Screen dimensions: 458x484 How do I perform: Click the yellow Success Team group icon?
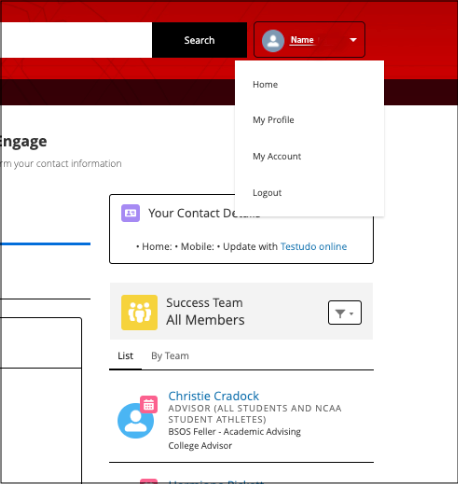click(x=139, y=312)
